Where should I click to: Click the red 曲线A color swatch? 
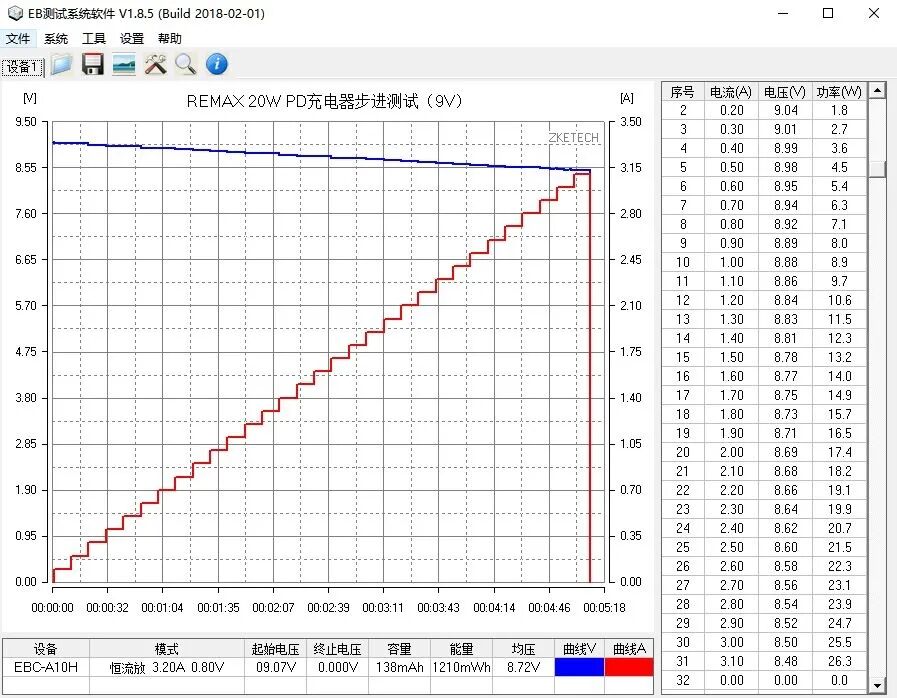pos(629,667)
